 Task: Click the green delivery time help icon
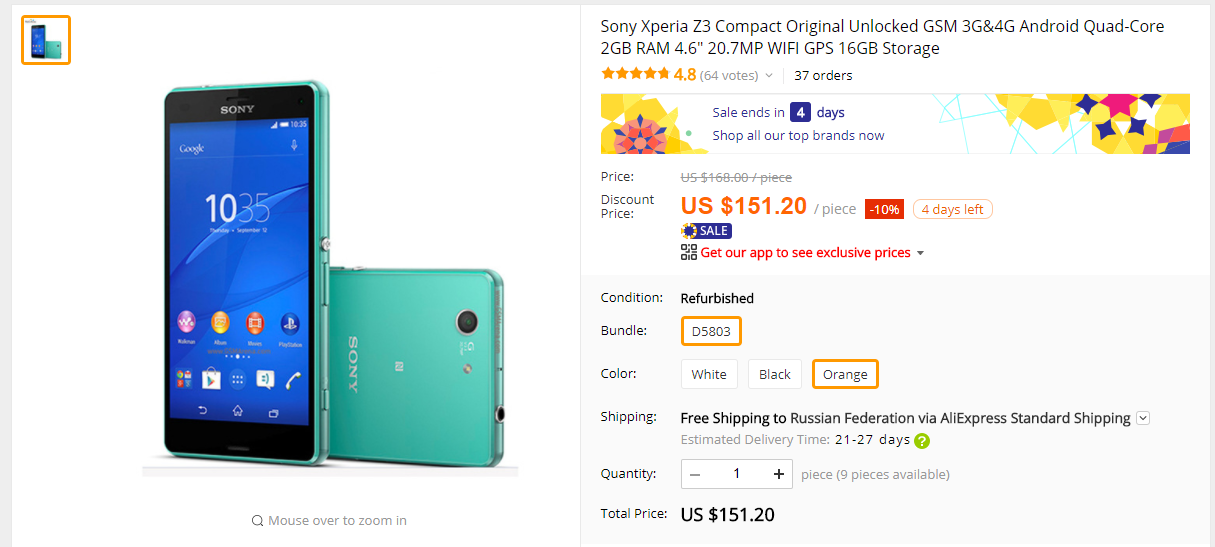coord(922,440)
